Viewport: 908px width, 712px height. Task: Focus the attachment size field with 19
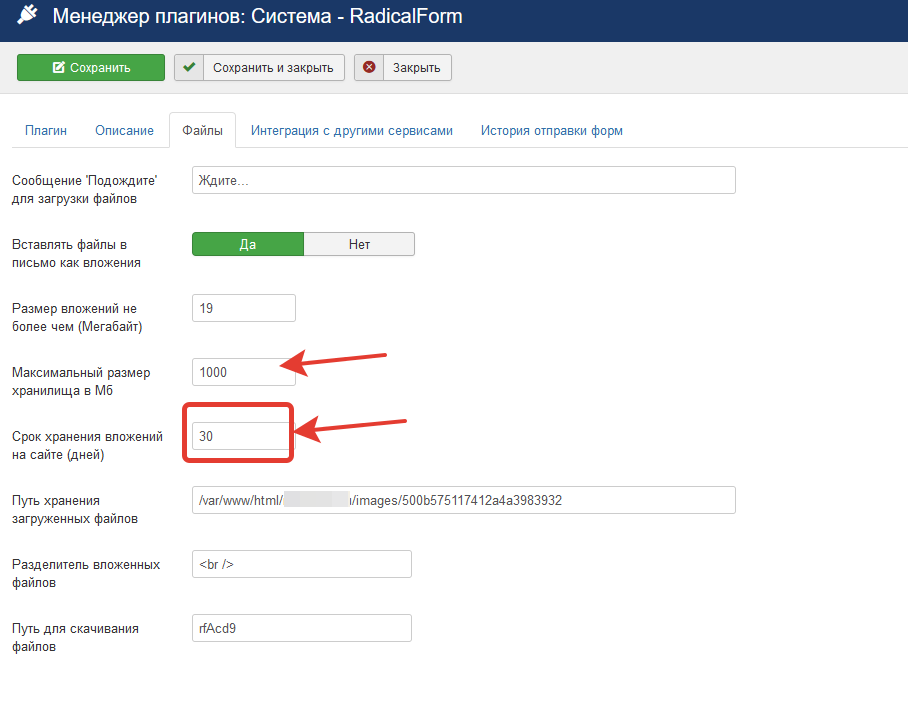243,308
